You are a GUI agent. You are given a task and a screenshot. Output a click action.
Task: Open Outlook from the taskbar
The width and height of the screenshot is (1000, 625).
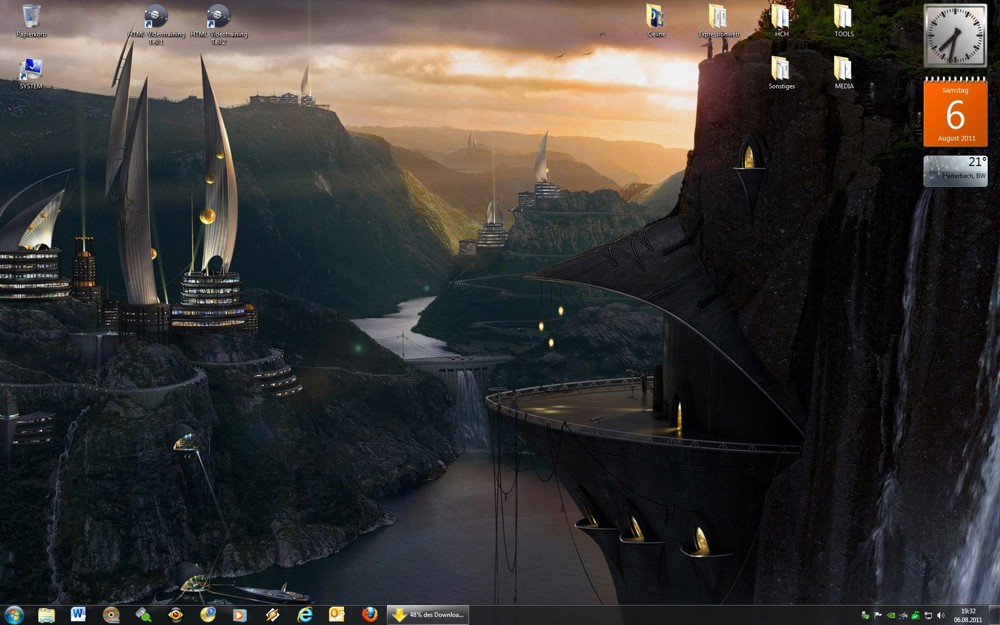pos(337,614)
